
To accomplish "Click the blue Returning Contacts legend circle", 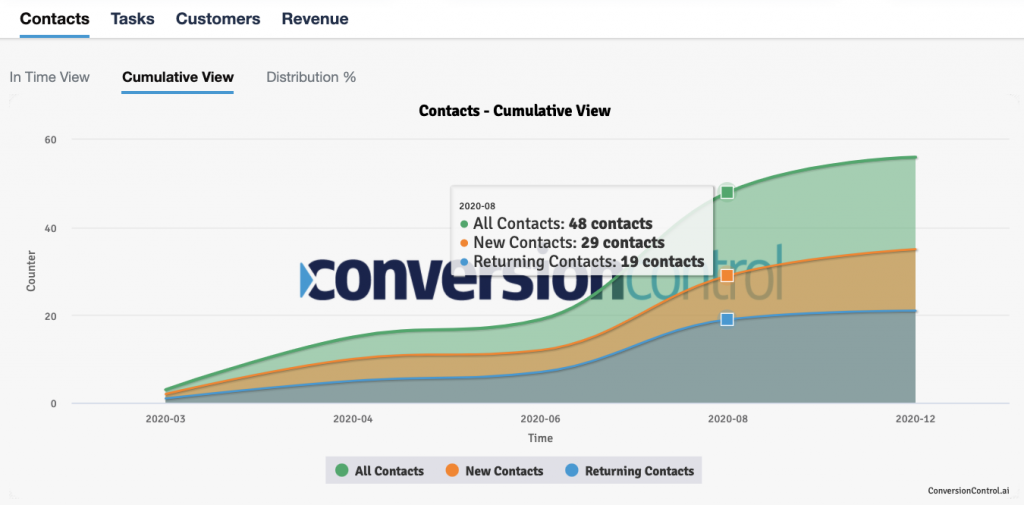I will pos(572,471).
